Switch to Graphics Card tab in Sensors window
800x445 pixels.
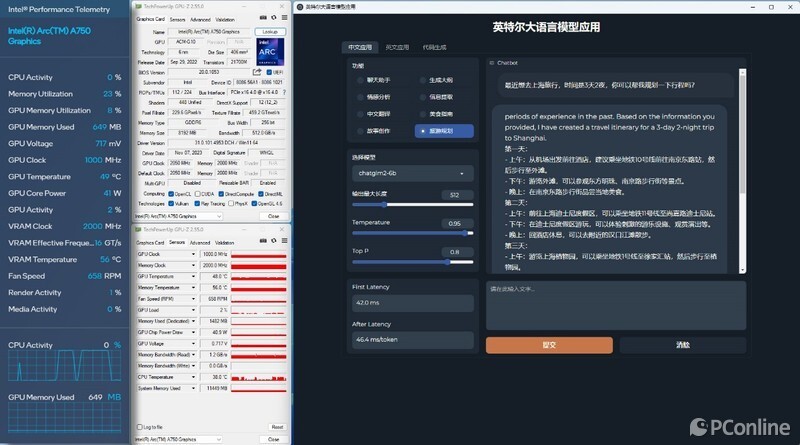tap(150, 243)
